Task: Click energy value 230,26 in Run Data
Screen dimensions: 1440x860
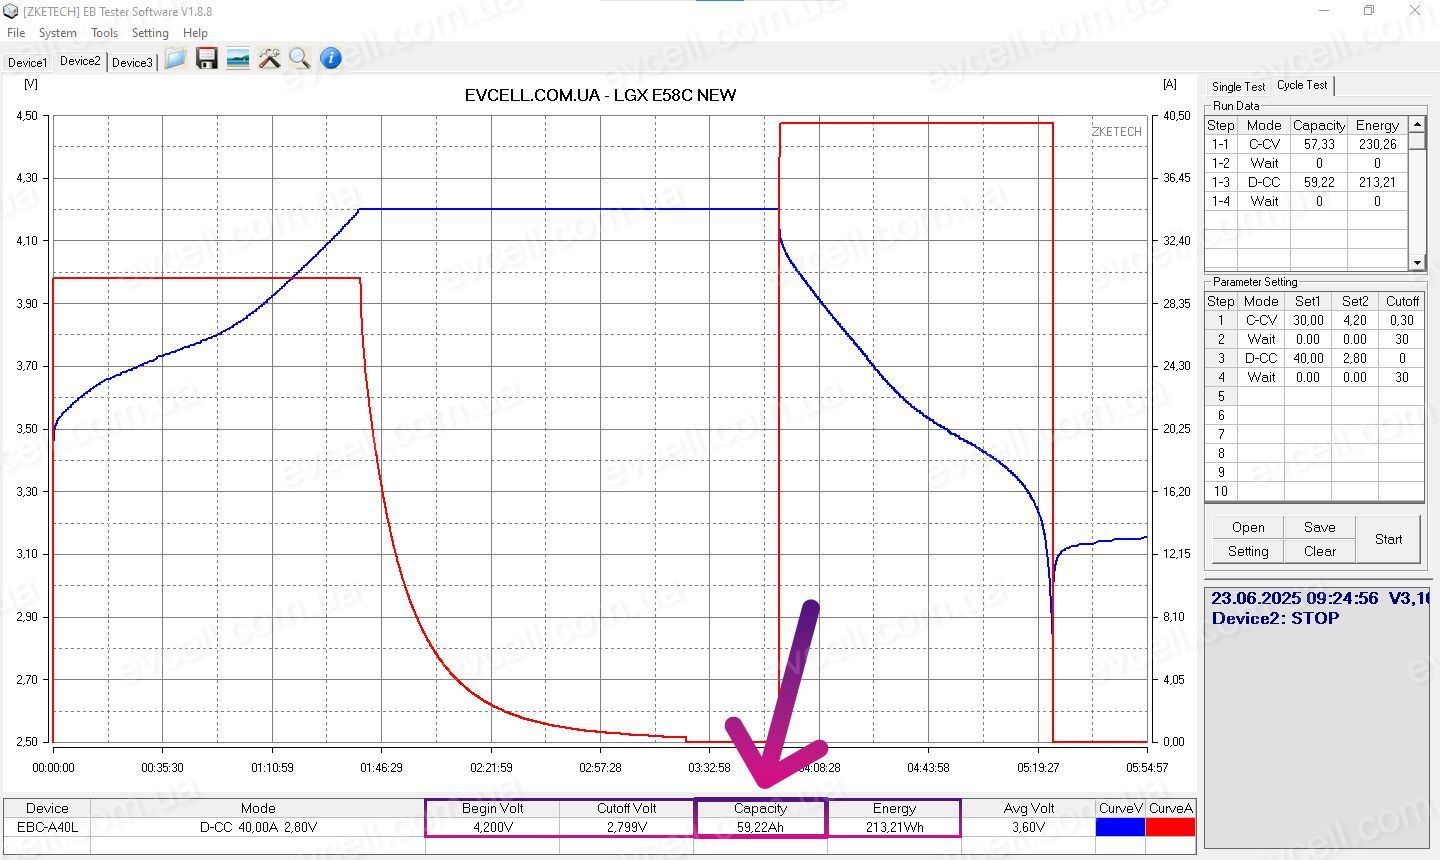Action: pyautogui.click(x=1377, y=144)
